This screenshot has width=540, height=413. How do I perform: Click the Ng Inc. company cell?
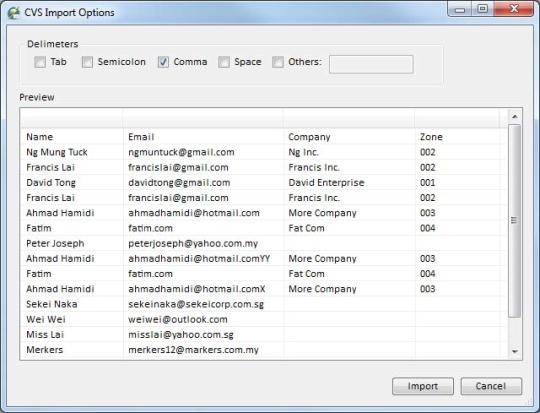(350, 152)
